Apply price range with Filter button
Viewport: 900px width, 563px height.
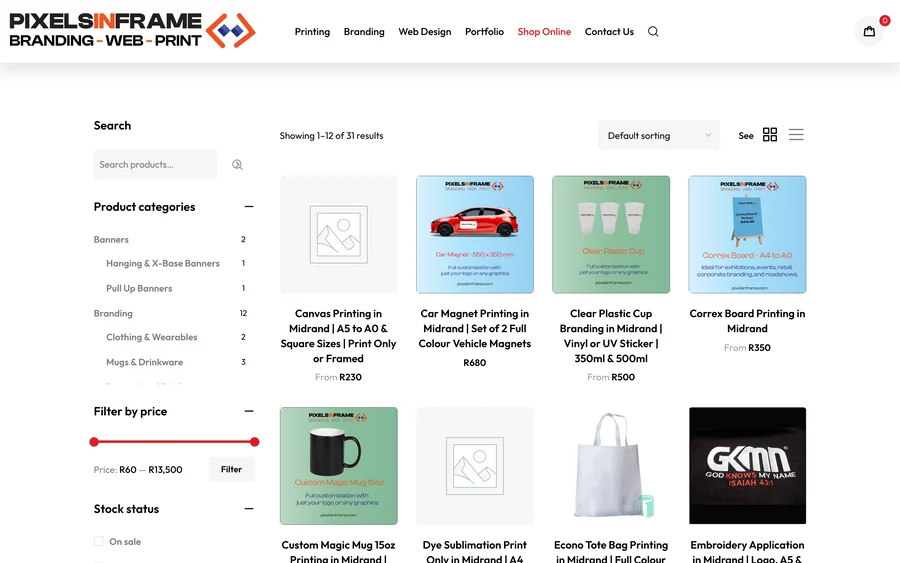[x=231, y=469]
